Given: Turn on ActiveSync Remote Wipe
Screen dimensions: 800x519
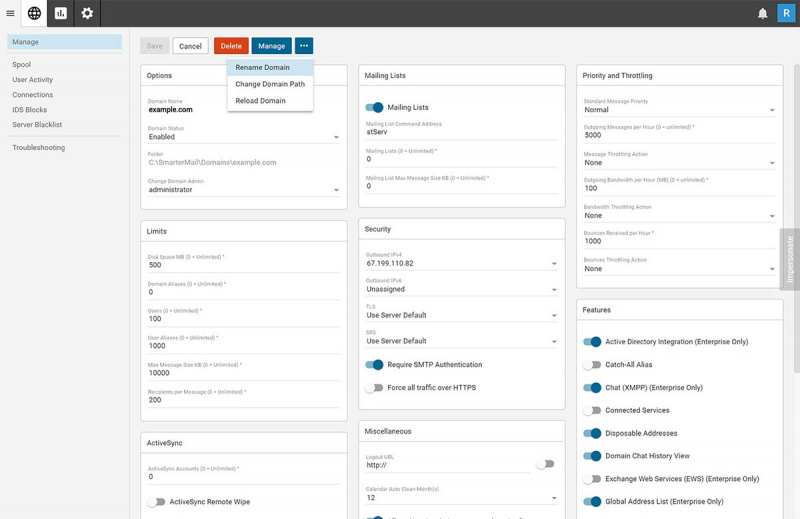Looking at the screenshot, I should 156,502.
